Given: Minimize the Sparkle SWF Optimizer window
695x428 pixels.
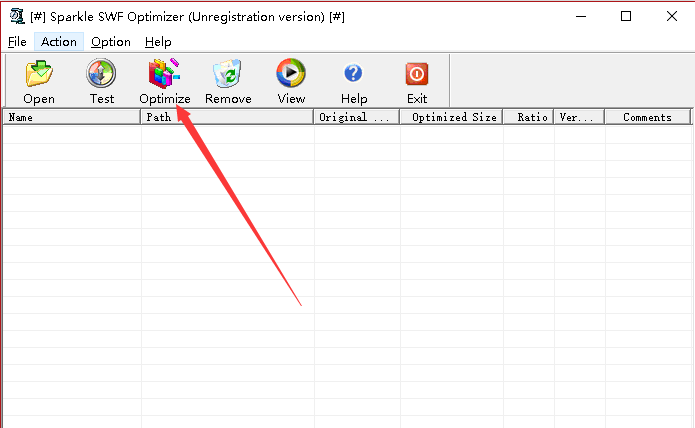Looking at the screenshot, I should [x=581, y=16].
